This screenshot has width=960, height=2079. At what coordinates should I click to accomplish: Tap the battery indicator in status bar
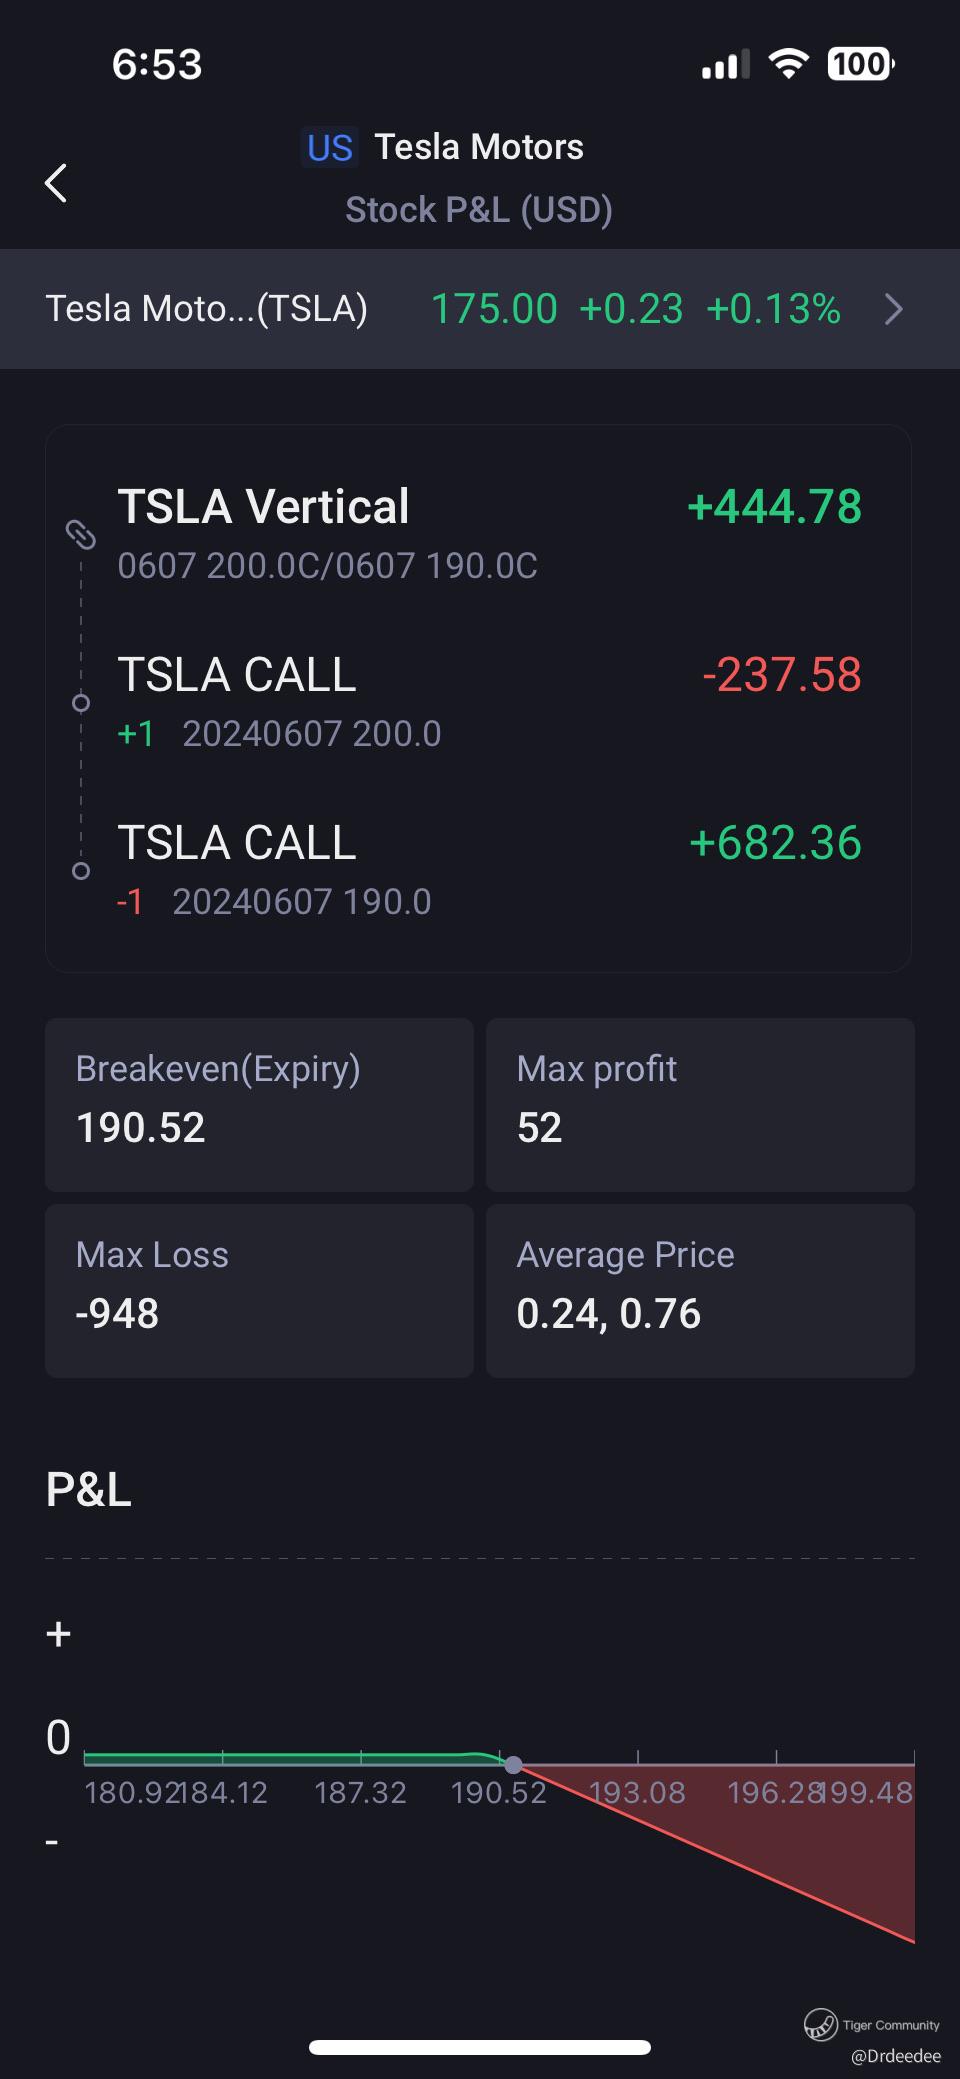coord(860,65)
